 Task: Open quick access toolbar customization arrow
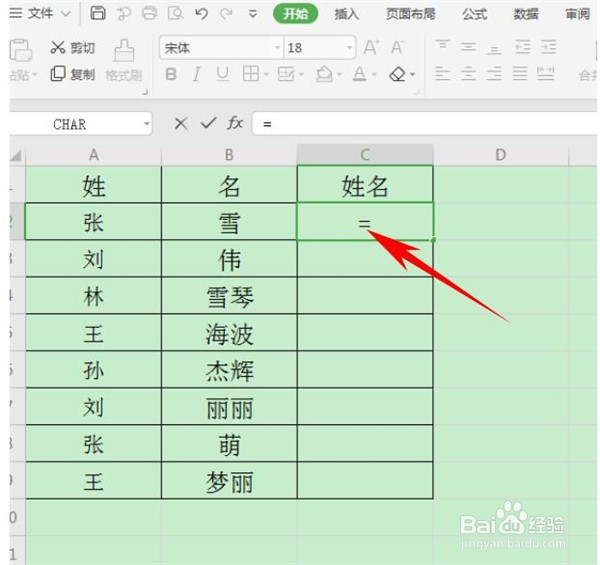(x=253, y=14)
